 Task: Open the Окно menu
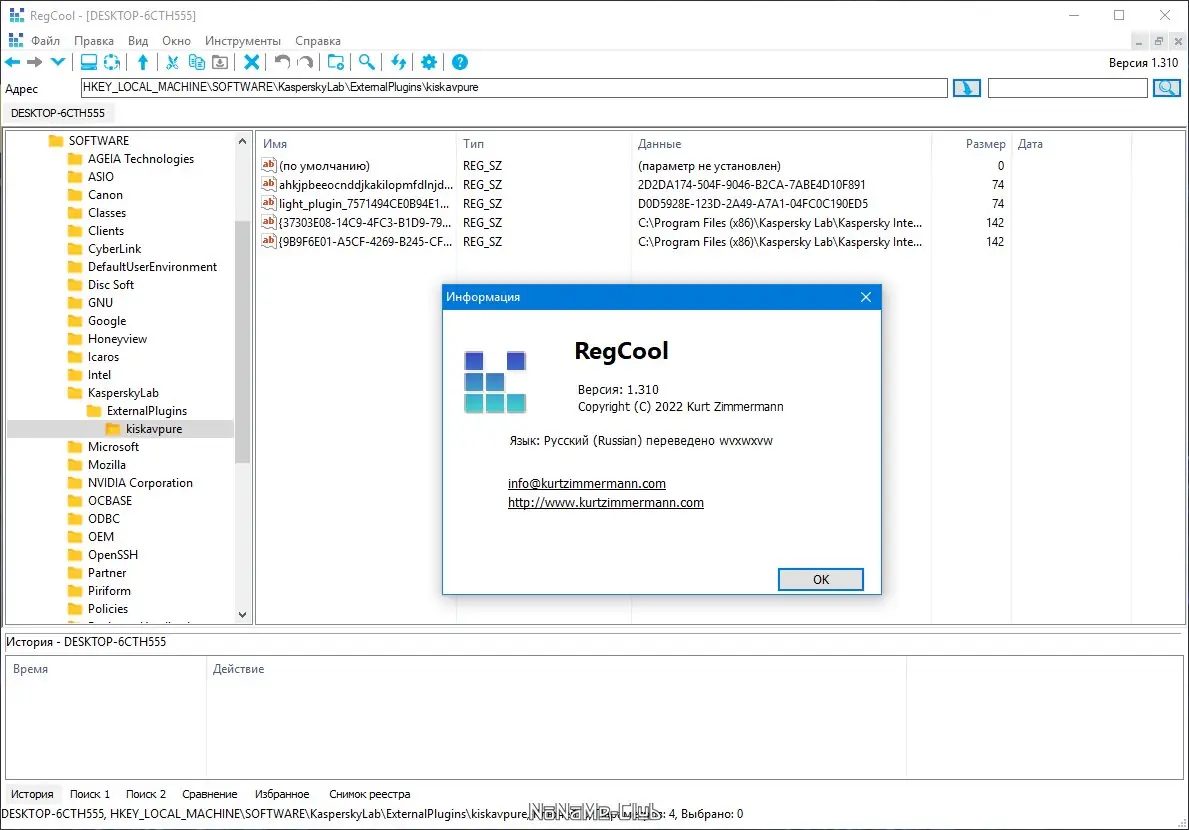click(176, 41)
